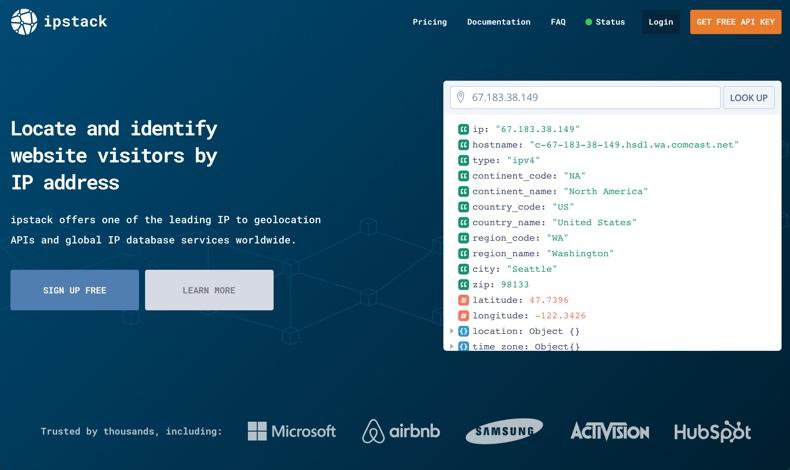Click the continent_code value "NA"
This screenshot has height=470, width=790.
pyautogui.click(x=574, y=176)
